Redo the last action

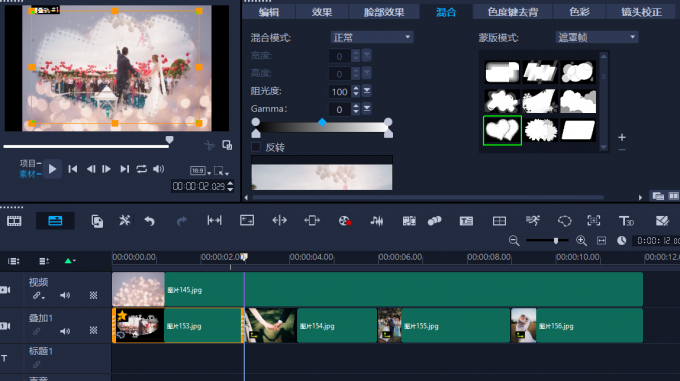(182, 221)
